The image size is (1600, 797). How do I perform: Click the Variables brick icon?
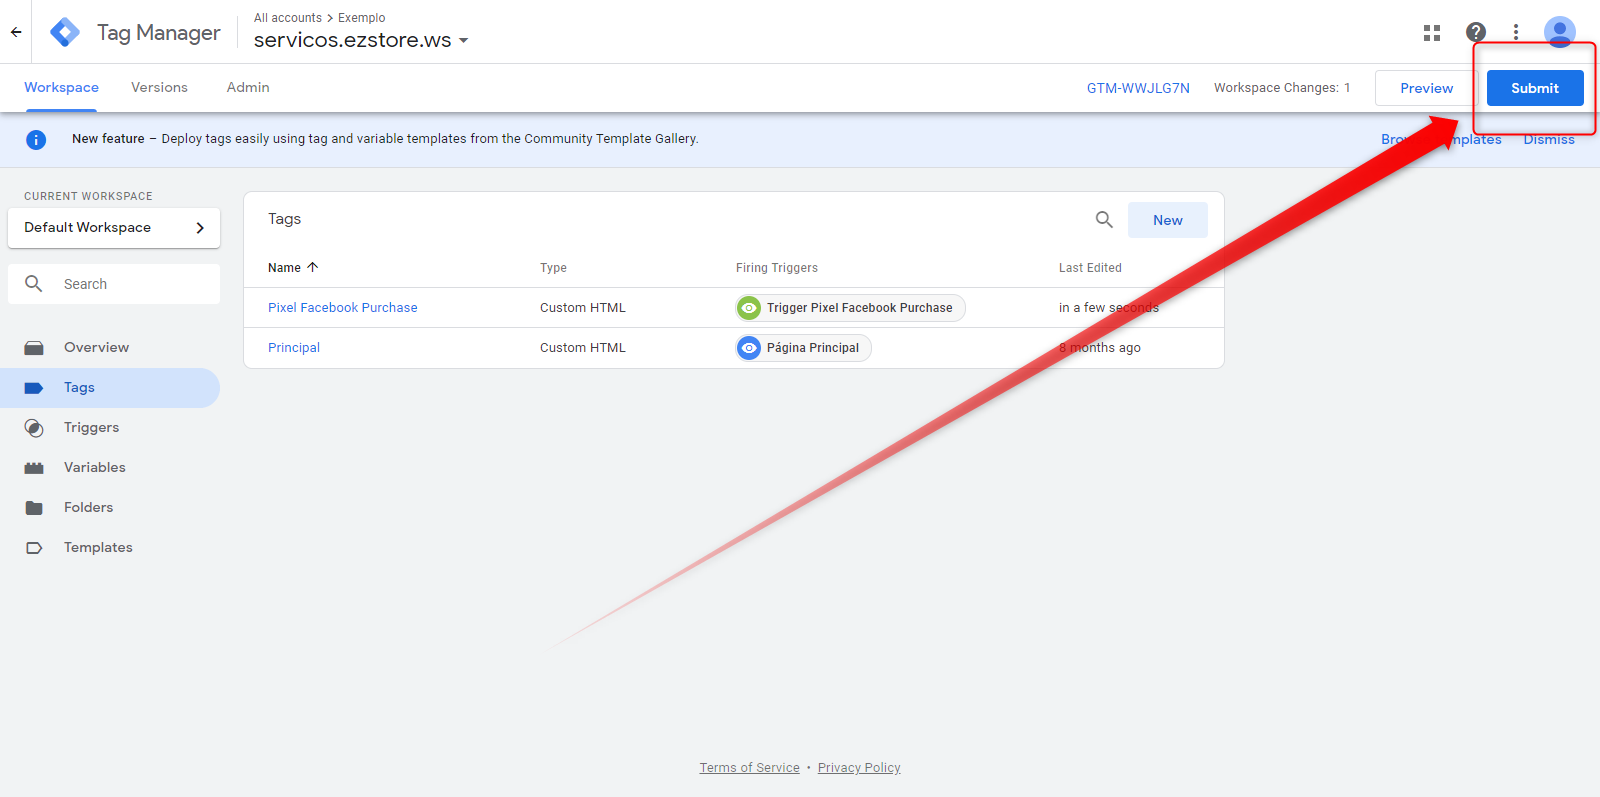pos(34,468)
